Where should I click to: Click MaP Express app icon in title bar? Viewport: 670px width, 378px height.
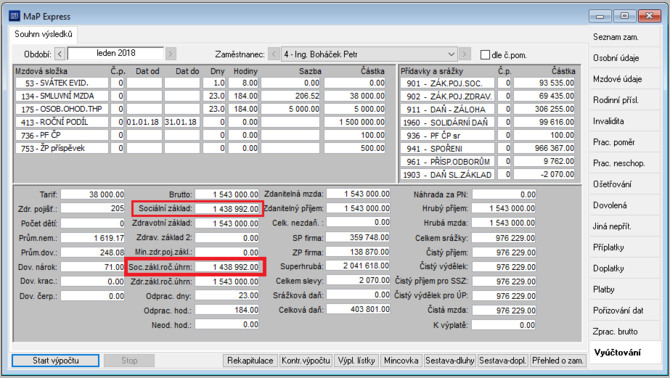14,16
